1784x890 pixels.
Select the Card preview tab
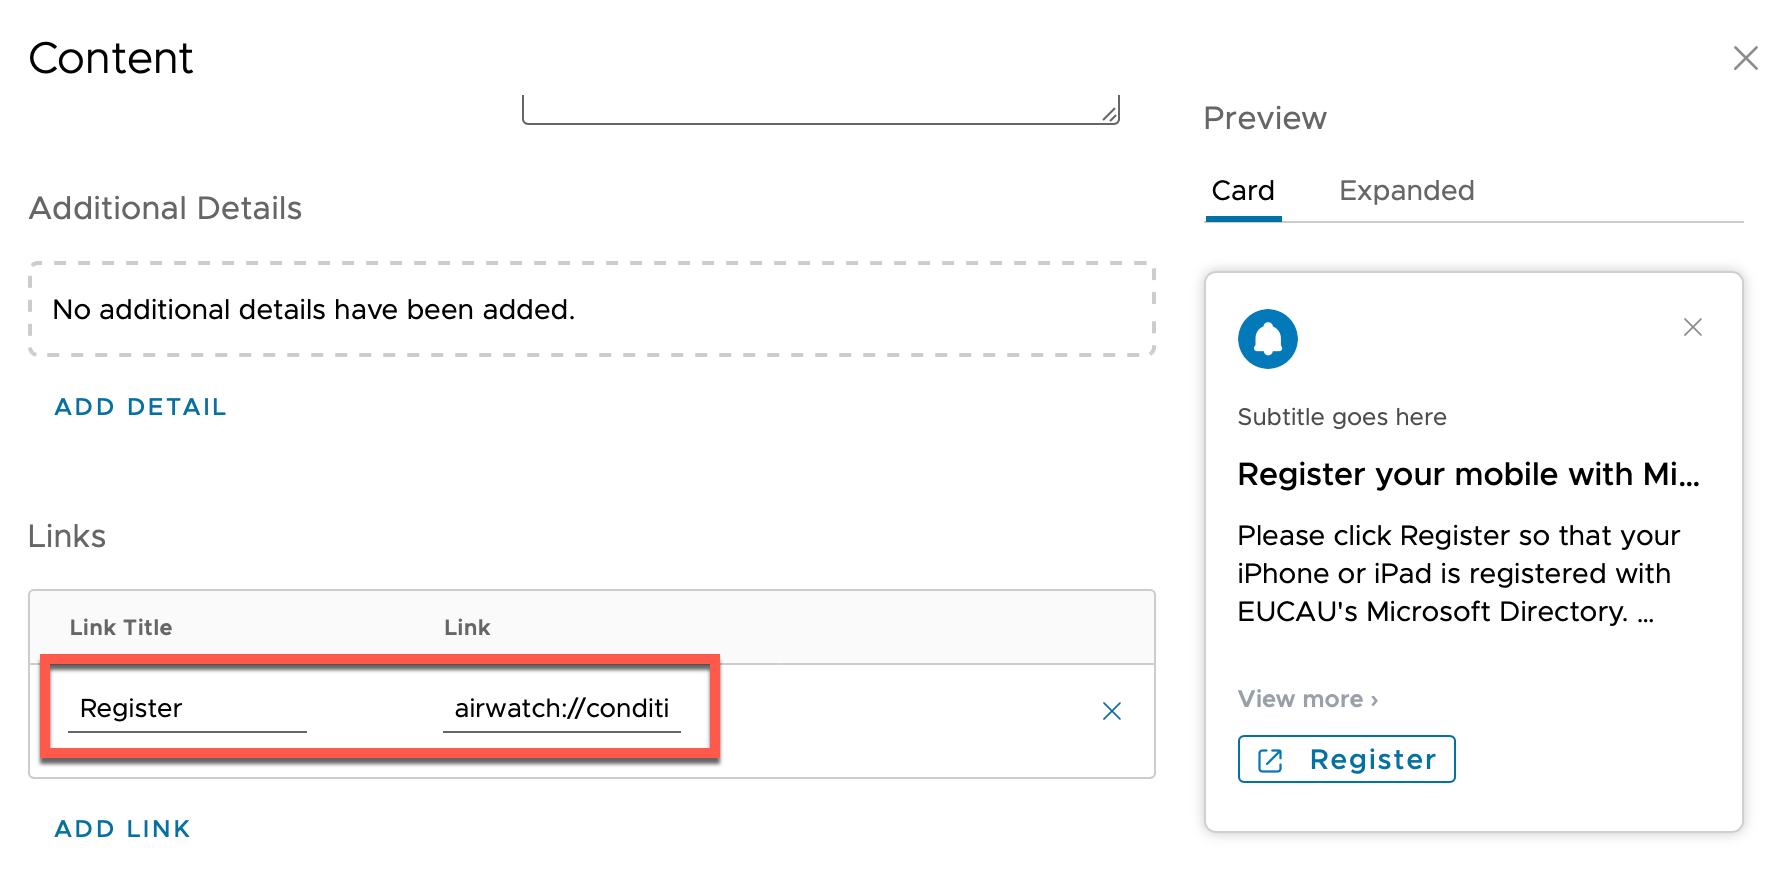click(1243, 191)
